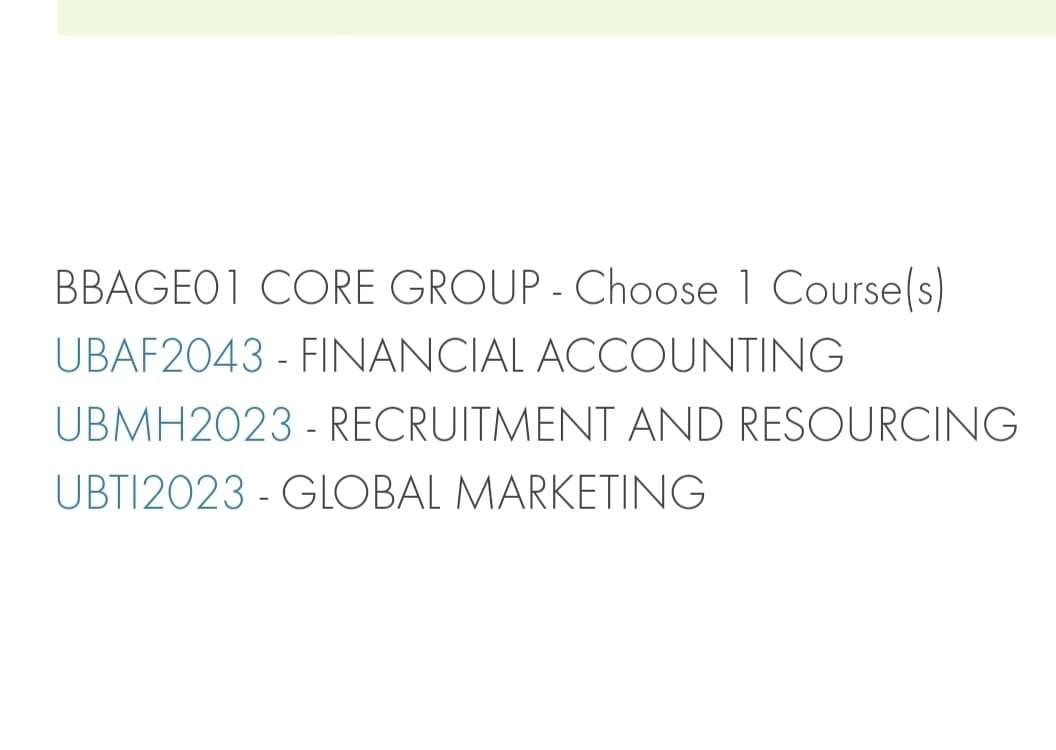Image resolution: width=1056 pixels, height=750 pixels.
Task: Click the Choose 1 Course(s) text
Action: pyautogui.click(x=760, y=289)
